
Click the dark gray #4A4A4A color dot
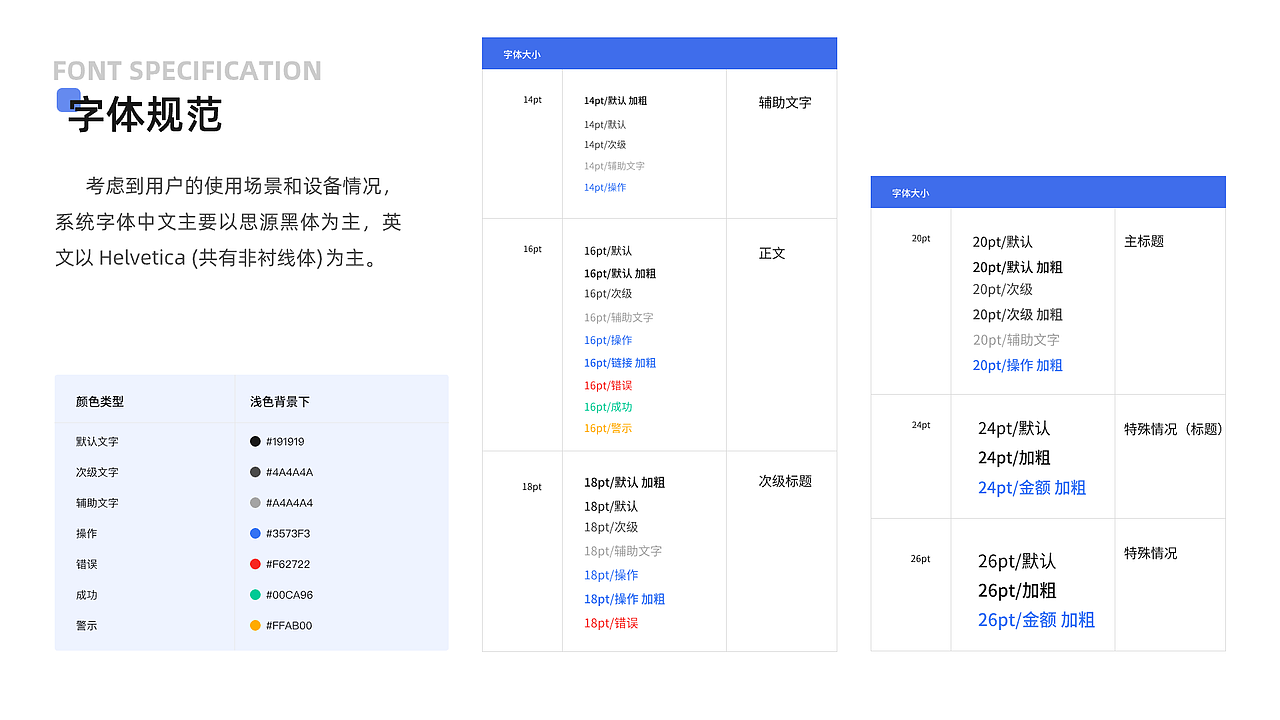point(254,471)
